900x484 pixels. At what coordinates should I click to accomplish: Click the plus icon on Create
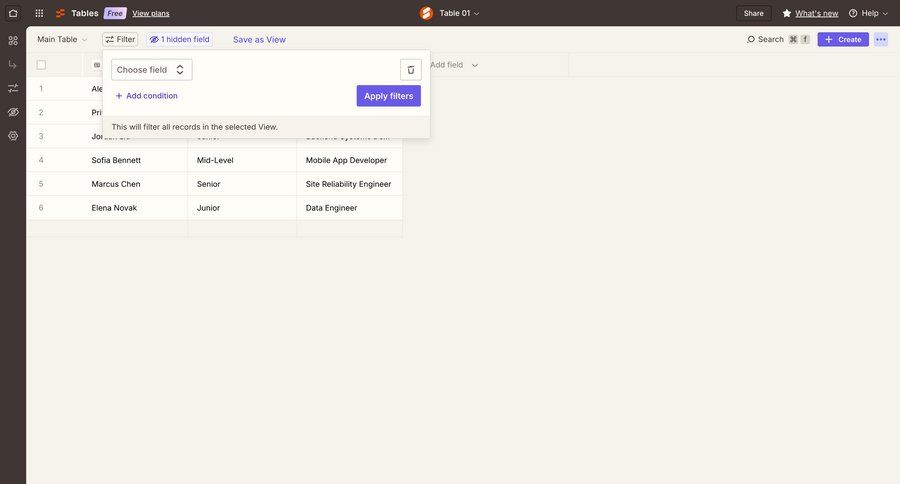point(828,40)
